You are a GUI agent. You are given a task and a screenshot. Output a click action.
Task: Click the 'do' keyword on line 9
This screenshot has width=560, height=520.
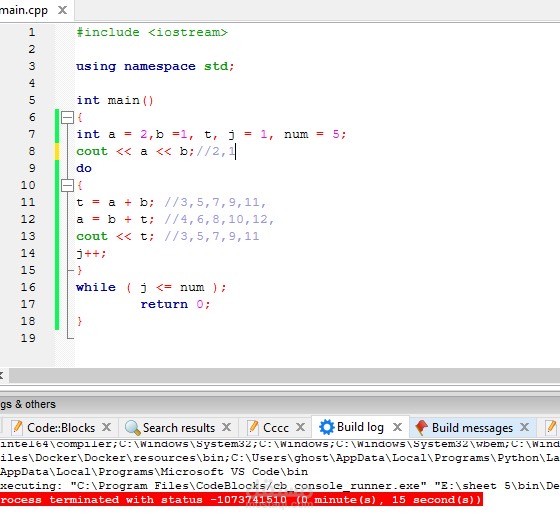click(x=84, y=168)
